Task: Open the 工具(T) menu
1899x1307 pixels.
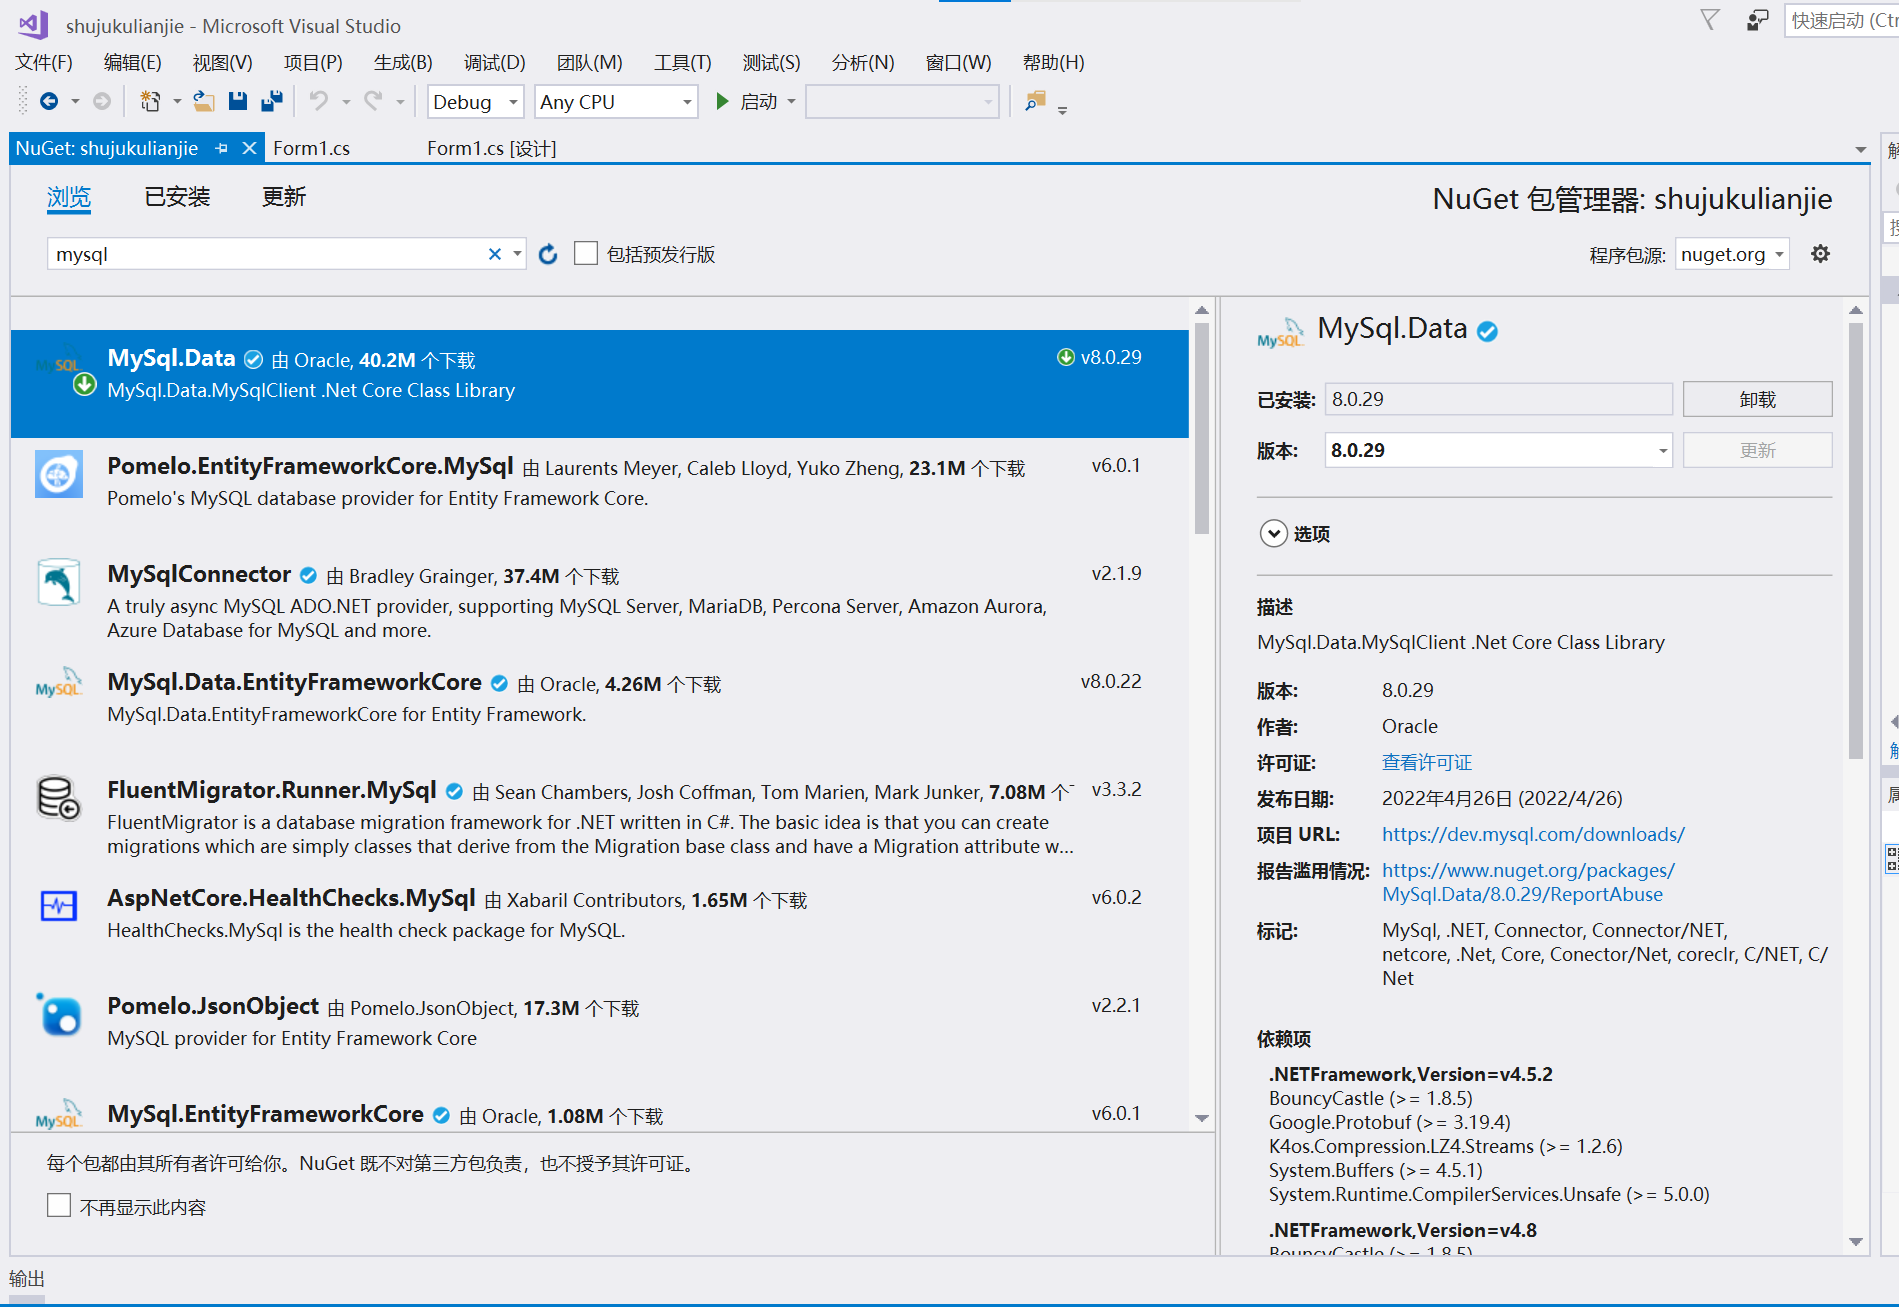Action: (683, 62)
